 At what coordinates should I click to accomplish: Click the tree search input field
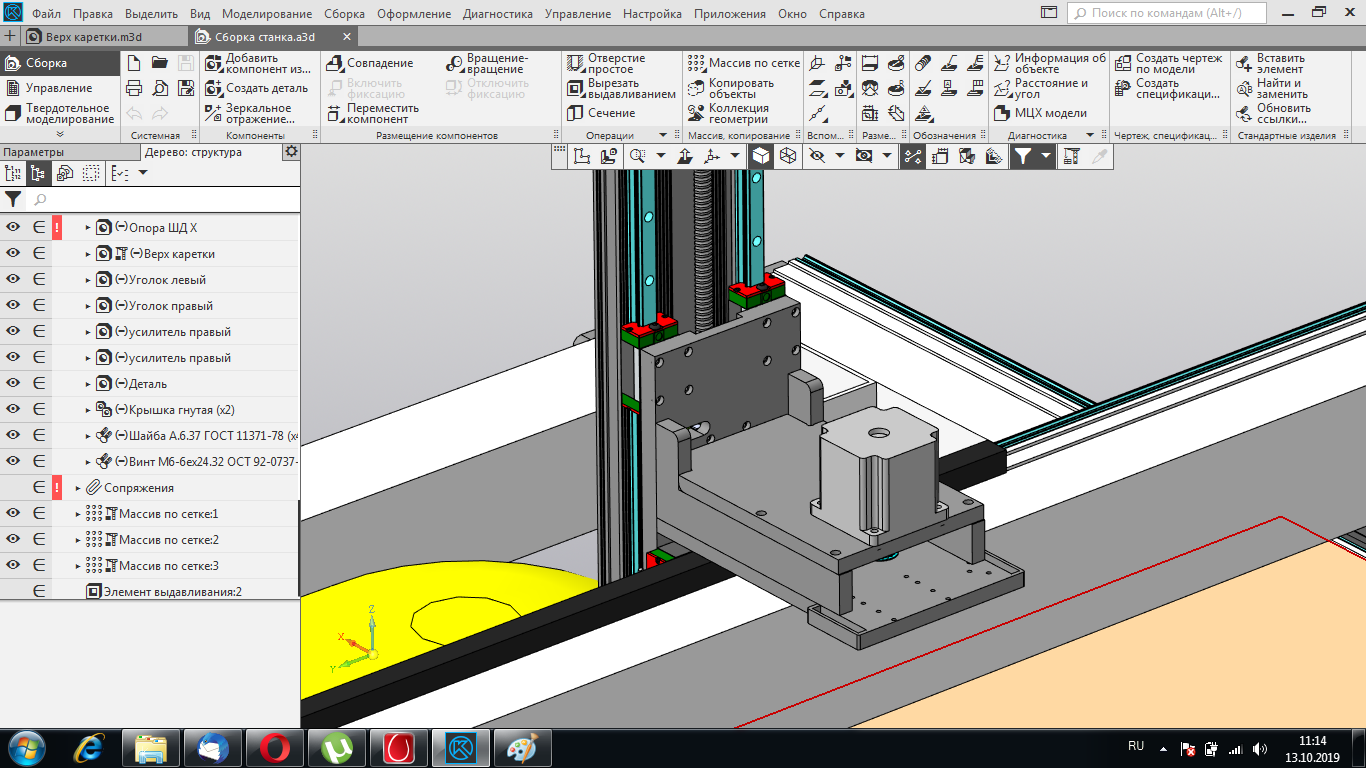coord(160,200)
